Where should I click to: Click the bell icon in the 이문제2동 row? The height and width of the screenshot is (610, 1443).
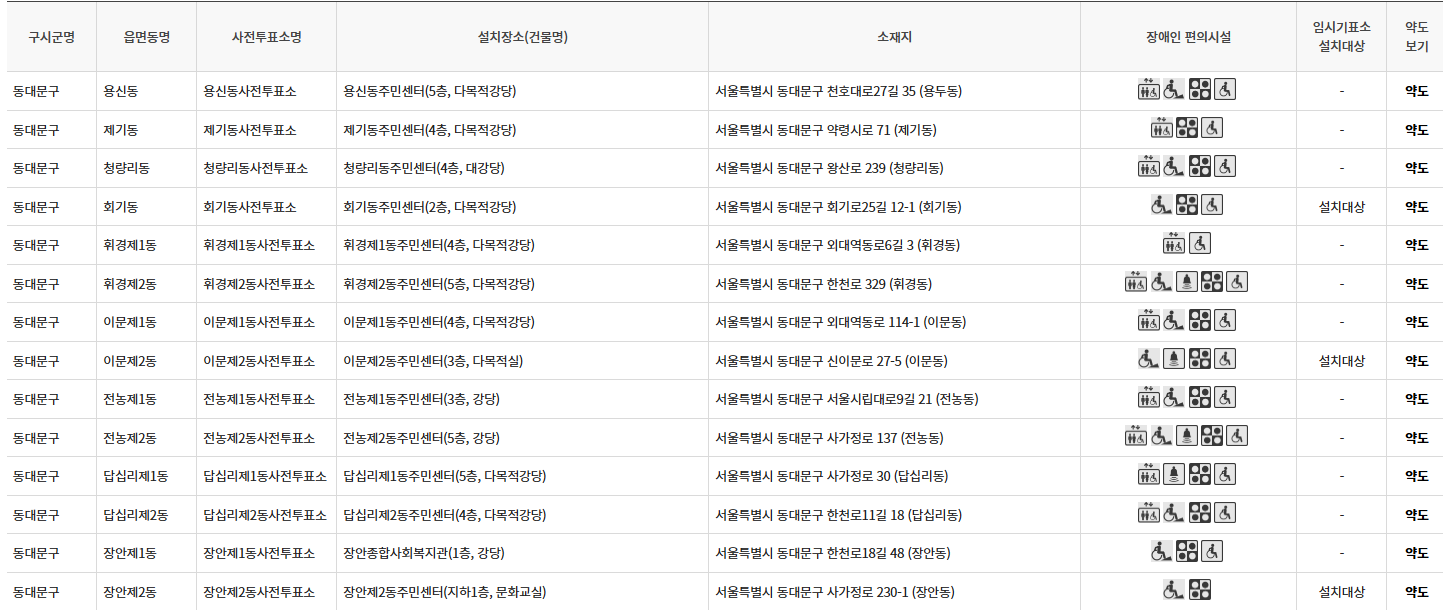click(x=1174, y=359)
